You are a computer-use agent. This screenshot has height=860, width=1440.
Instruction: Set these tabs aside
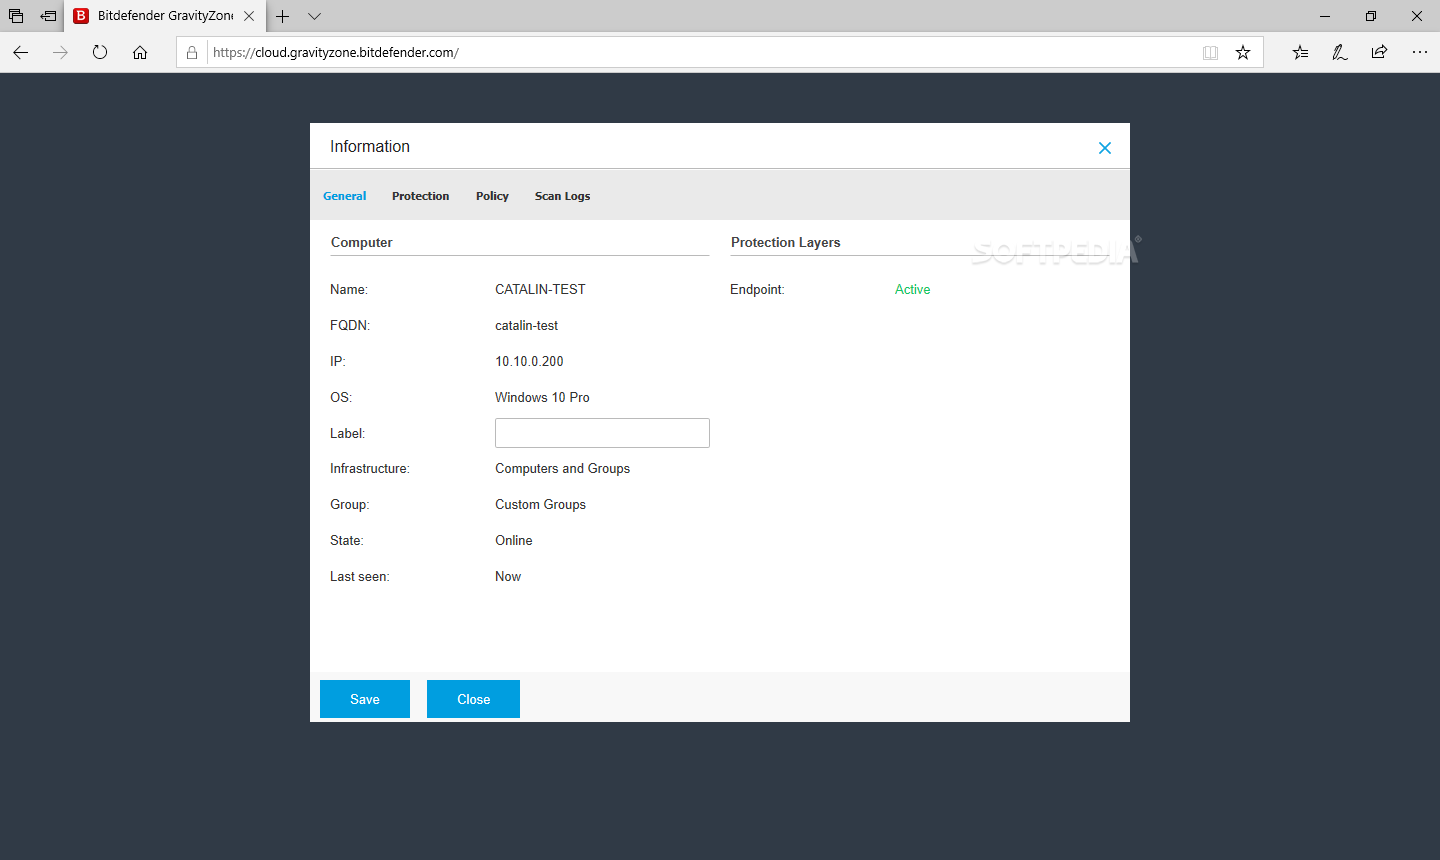point(48,16)
